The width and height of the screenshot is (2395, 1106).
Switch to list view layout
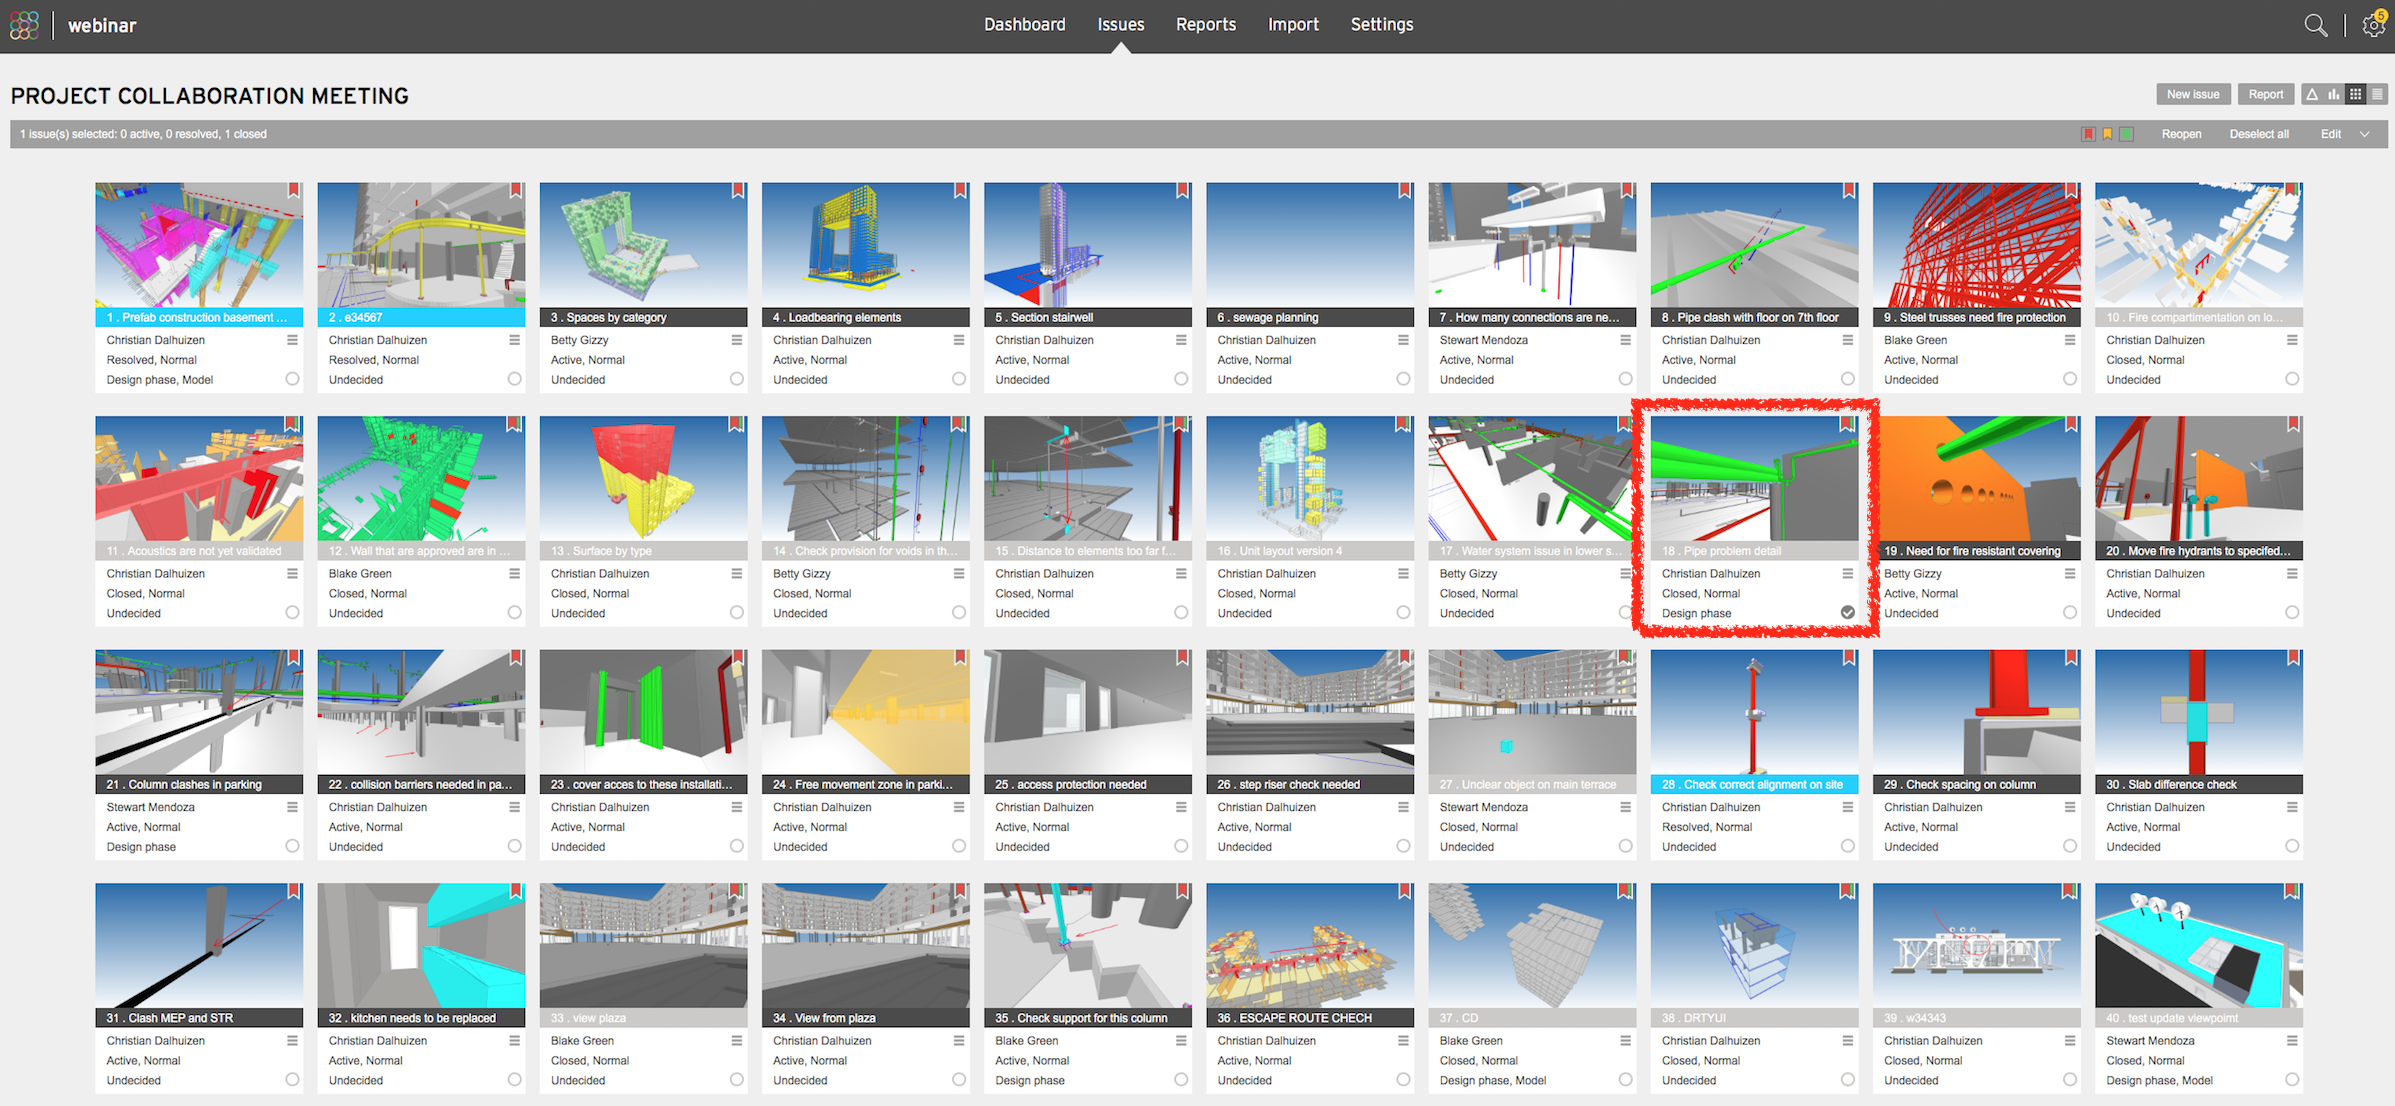coord(2378,94)
